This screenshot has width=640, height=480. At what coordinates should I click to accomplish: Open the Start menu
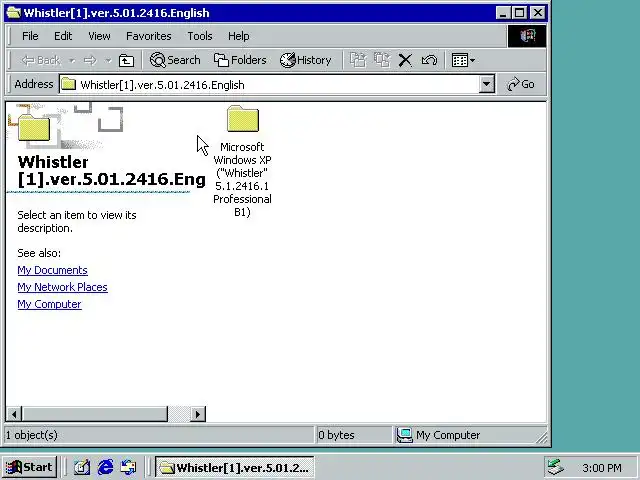point(29,467)
